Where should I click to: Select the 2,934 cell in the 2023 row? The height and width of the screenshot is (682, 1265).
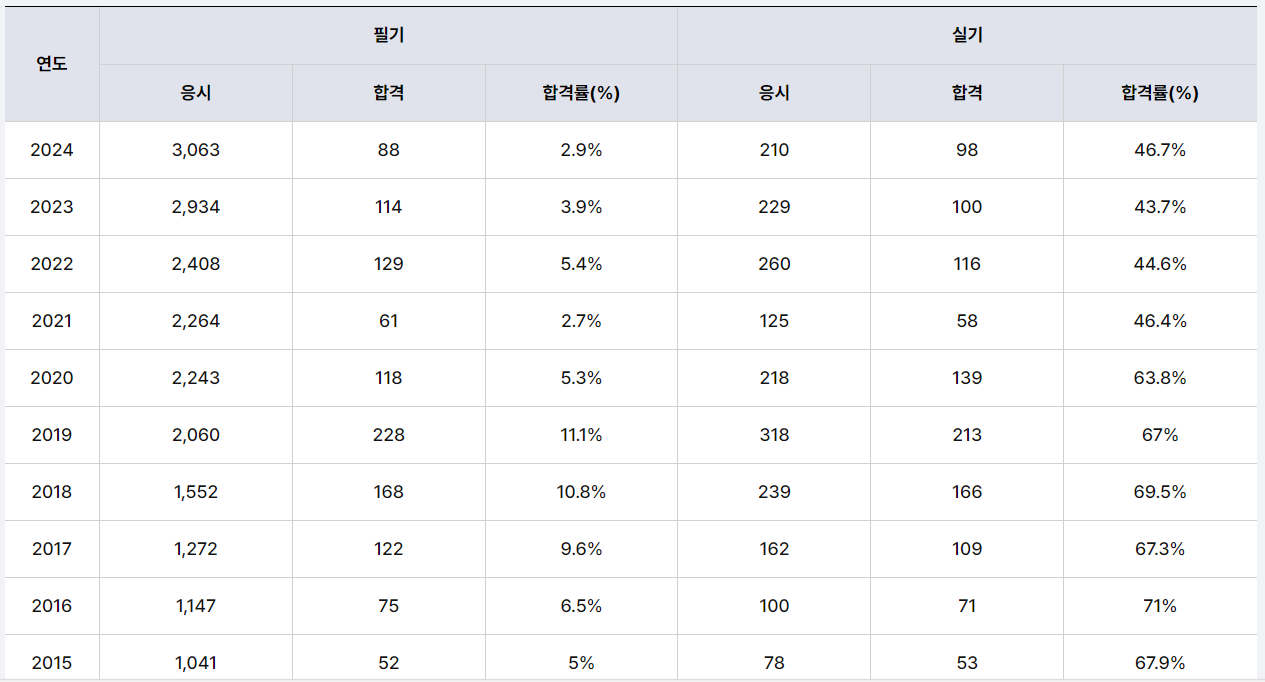tap(196, 207)
